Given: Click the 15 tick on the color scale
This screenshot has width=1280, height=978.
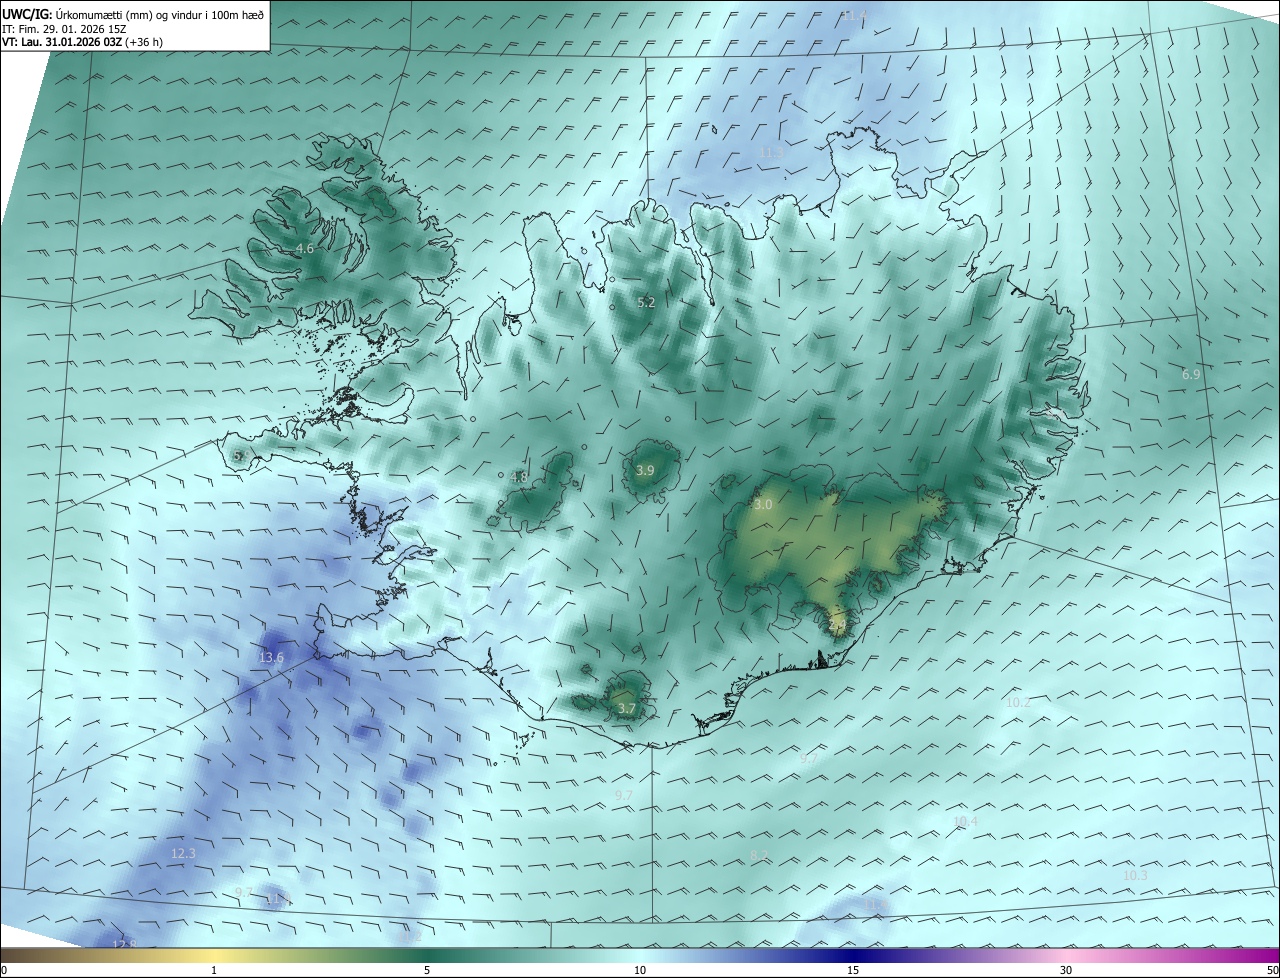Looking at the screenshot, I should click(853, 971).
